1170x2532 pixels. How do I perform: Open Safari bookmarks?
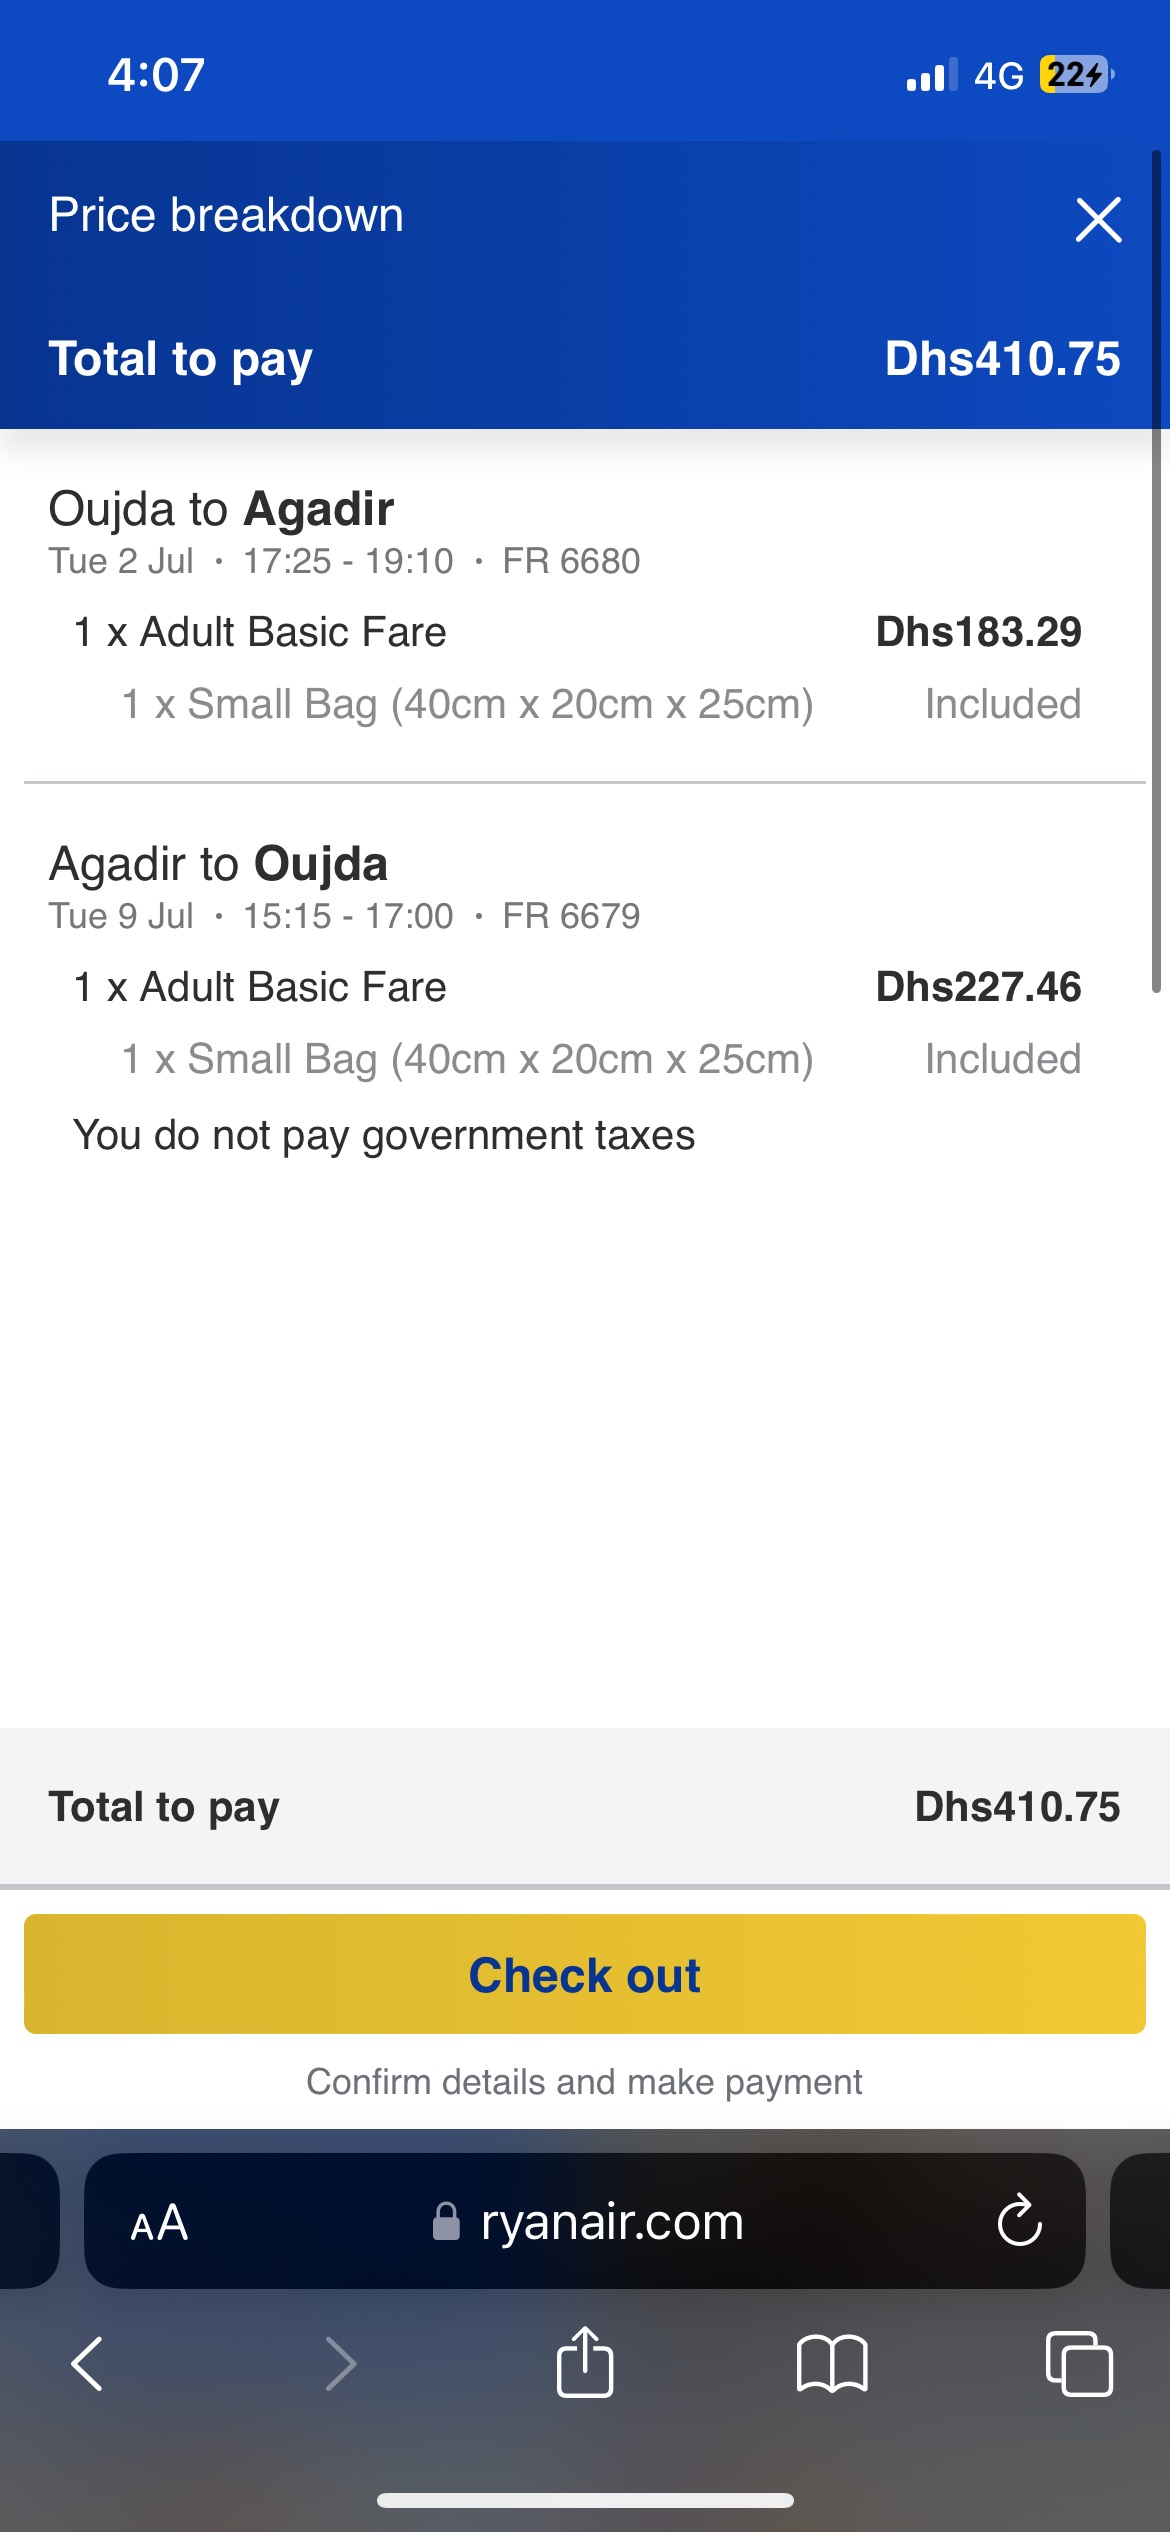[x=832, y=2364]
